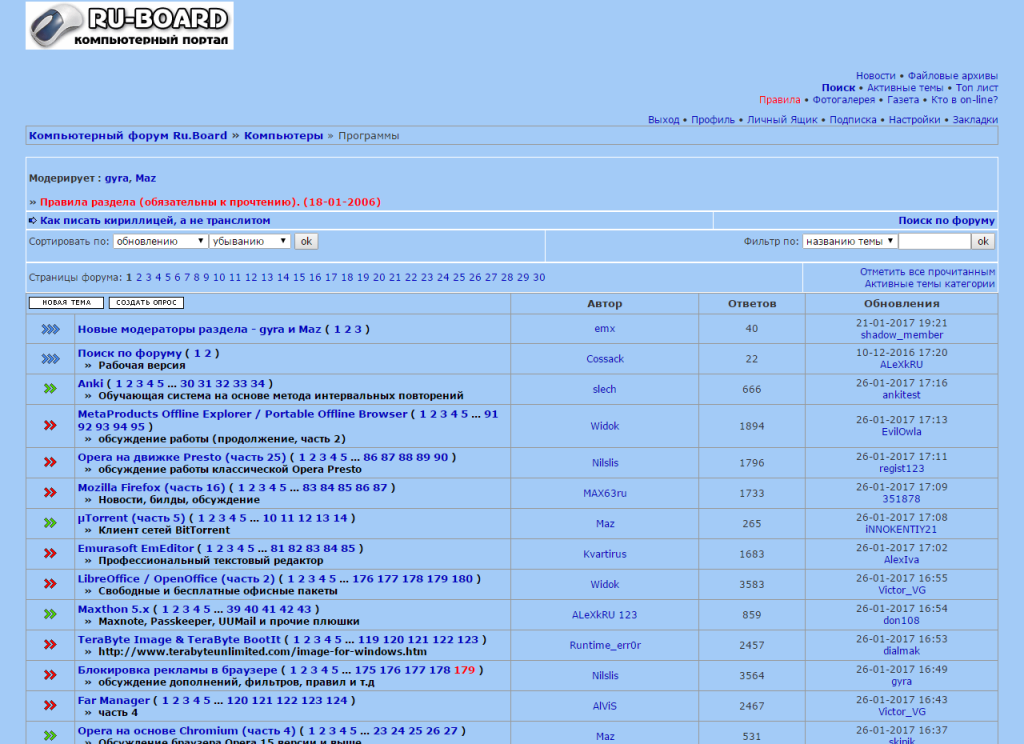The image size is (1024, 744).
Task: Open Maxthon 5.x topic title
Action: point(114,609)
